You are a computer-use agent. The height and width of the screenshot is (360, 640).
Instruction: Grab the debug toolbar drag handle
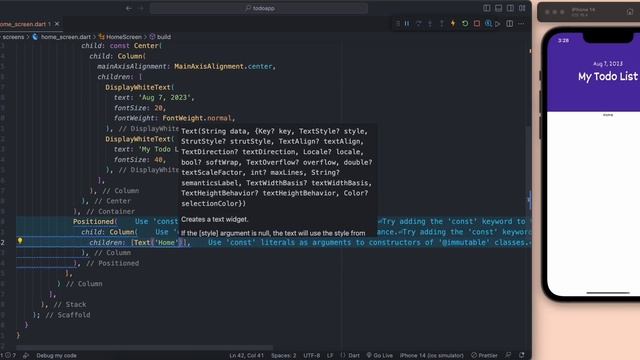pyautogui.click(x=398, y=24)
